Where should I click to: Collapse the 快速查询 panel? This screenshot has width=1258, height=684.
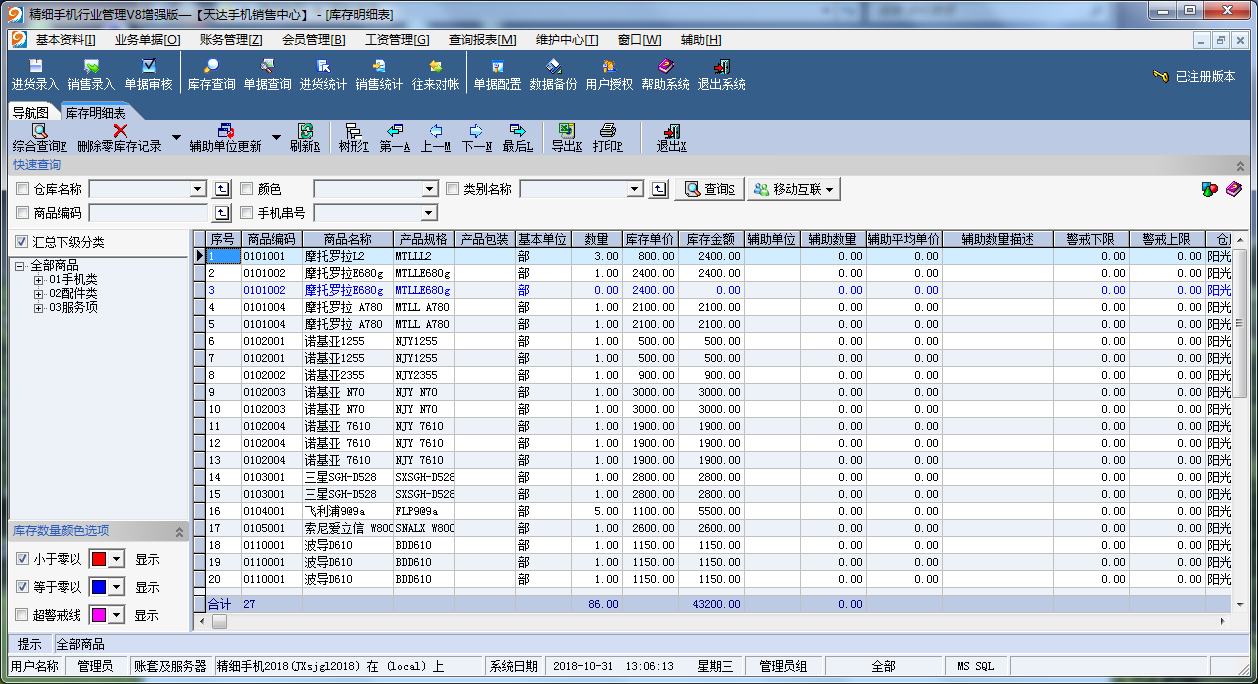pyautogui.click(x=1240, y=166)
